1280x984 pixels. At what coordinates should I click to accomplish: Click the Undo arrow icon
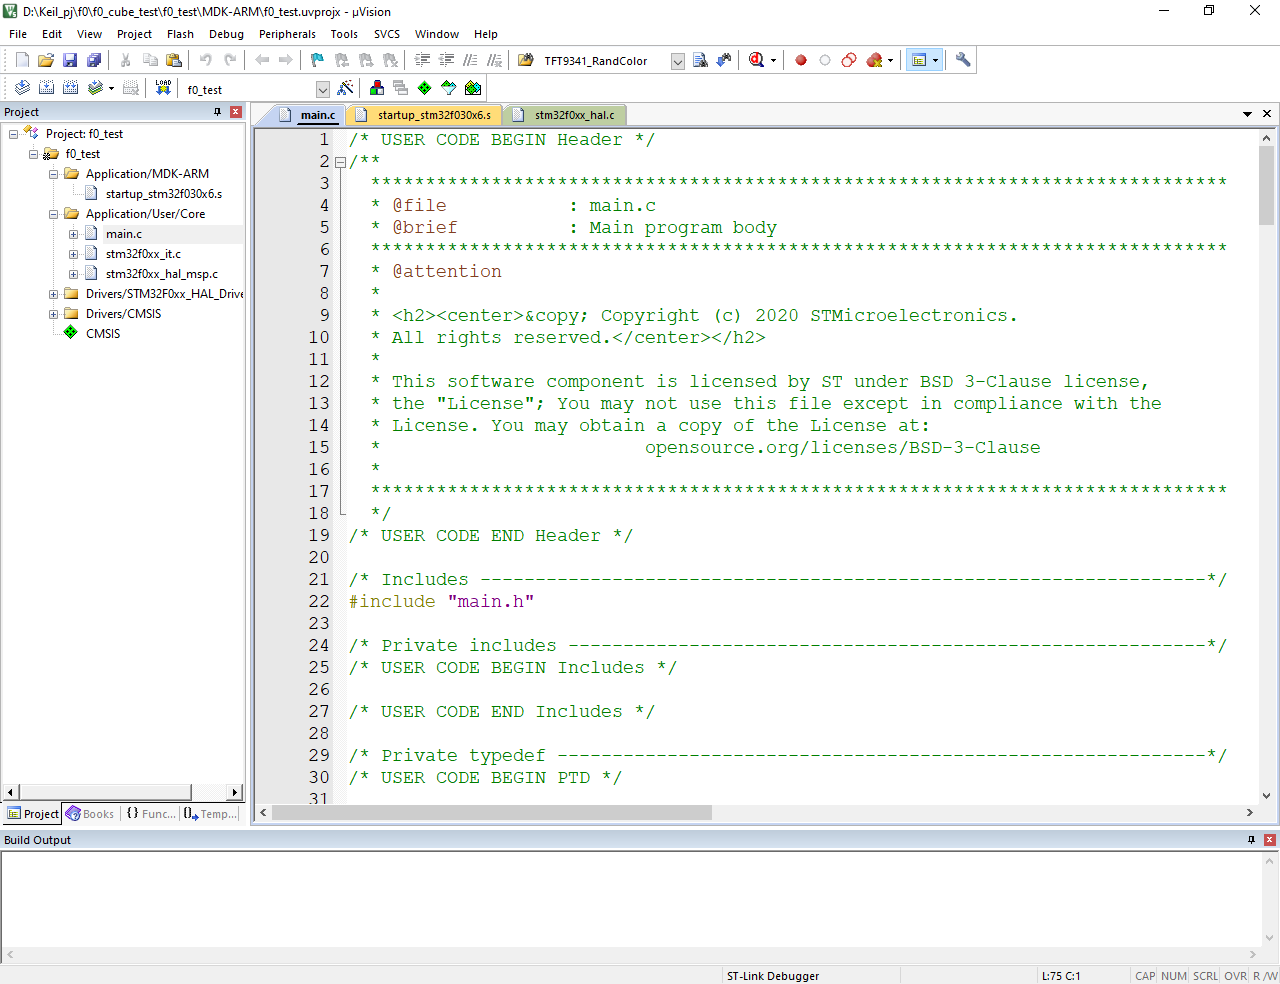(x=206, y=60)
